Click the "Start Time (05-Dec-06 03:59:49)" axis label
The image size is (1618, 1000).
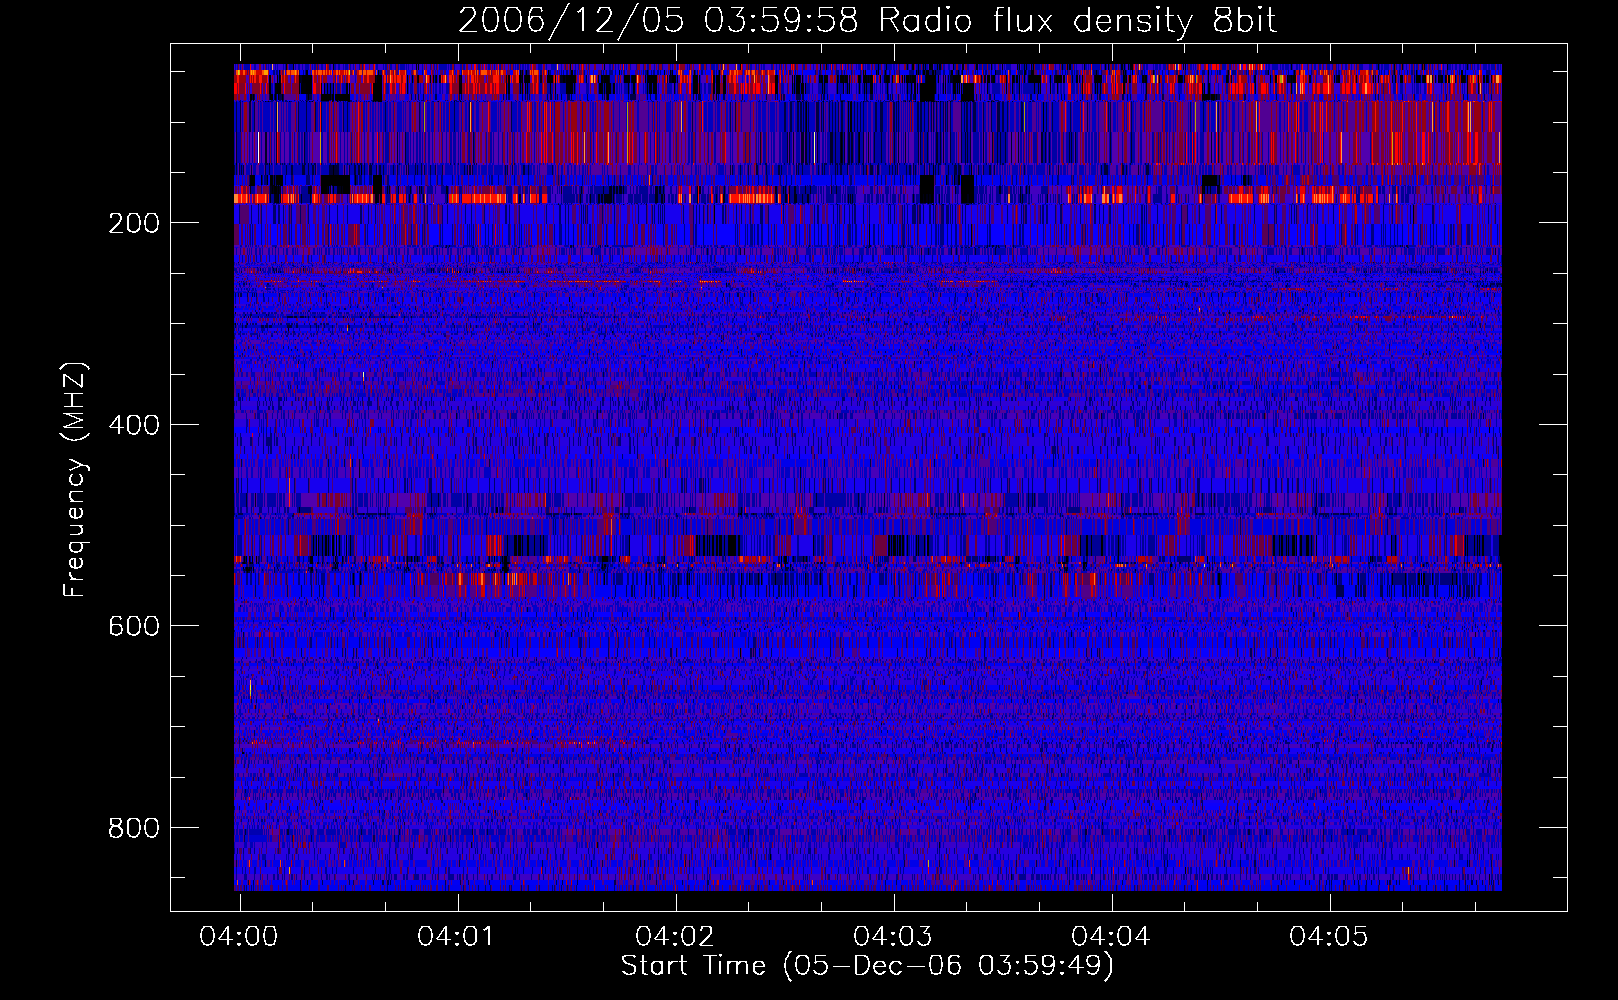coord(867,966)
